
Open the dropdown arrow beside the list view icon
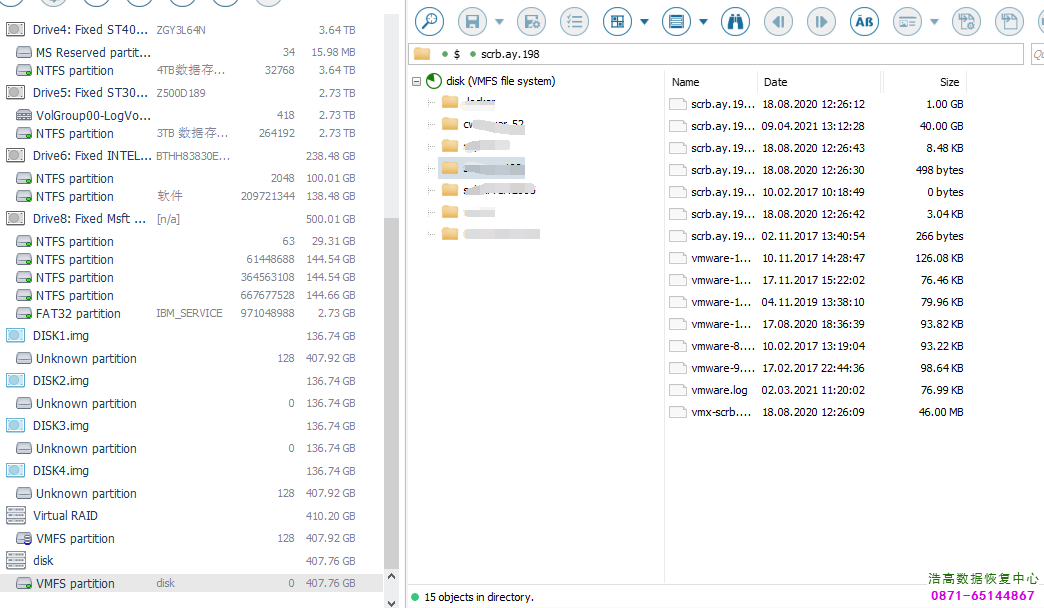pos(703,21)
